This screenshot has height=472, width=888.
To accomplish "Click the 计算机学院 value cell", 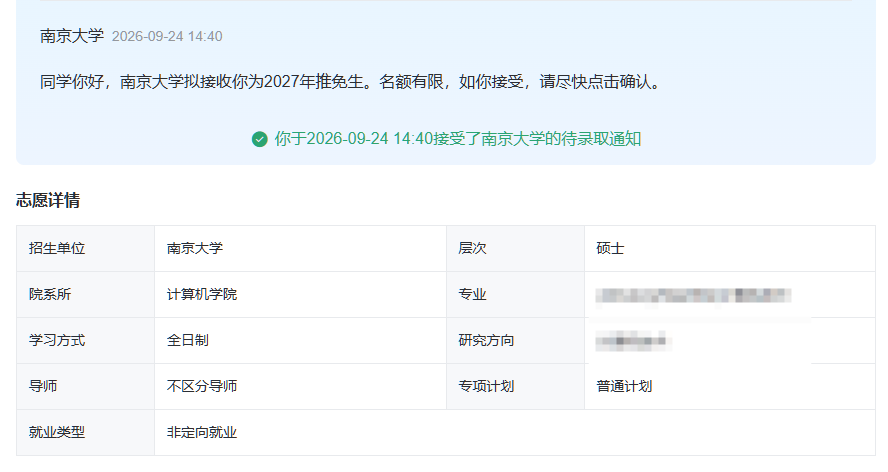I will click(x=301, y=295).
